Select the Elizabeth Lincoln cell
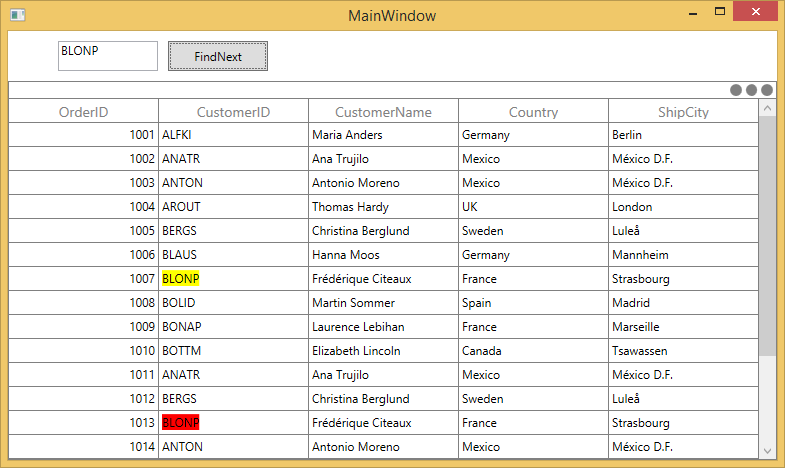Viewport: 785px width, 468px height. (383, 351)
